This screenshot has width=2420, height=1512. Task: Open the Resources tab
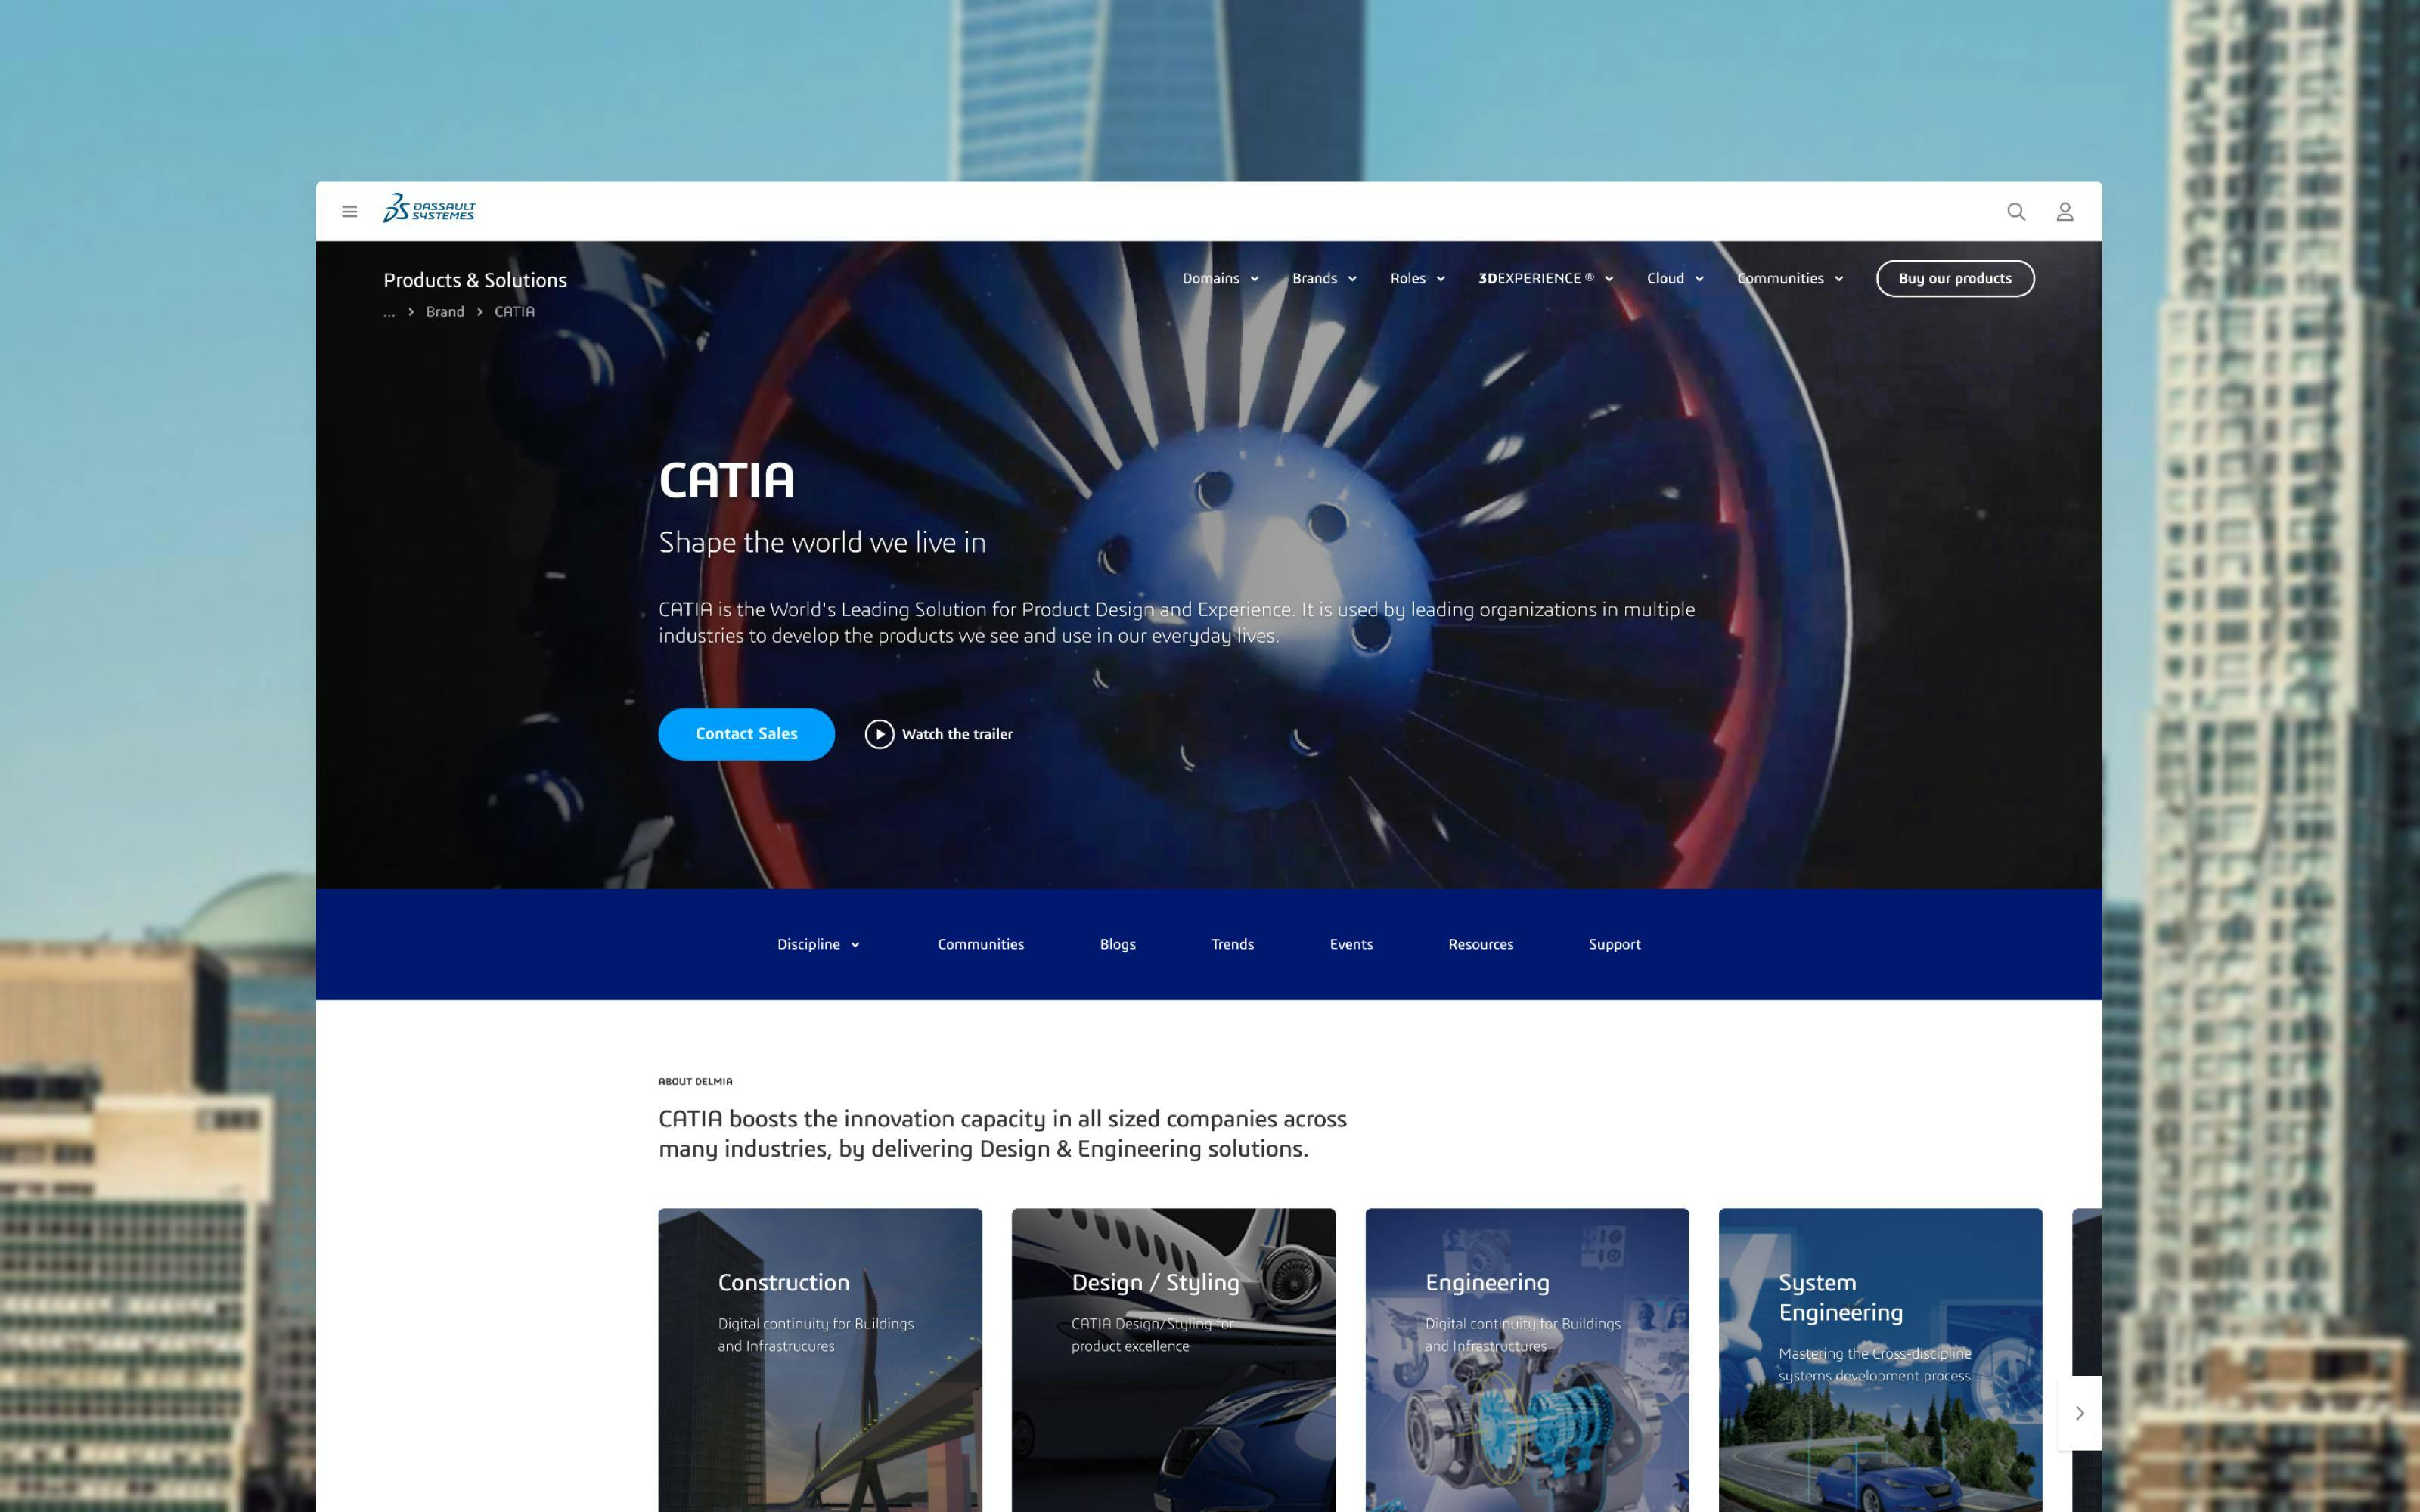click(1480, 944)
